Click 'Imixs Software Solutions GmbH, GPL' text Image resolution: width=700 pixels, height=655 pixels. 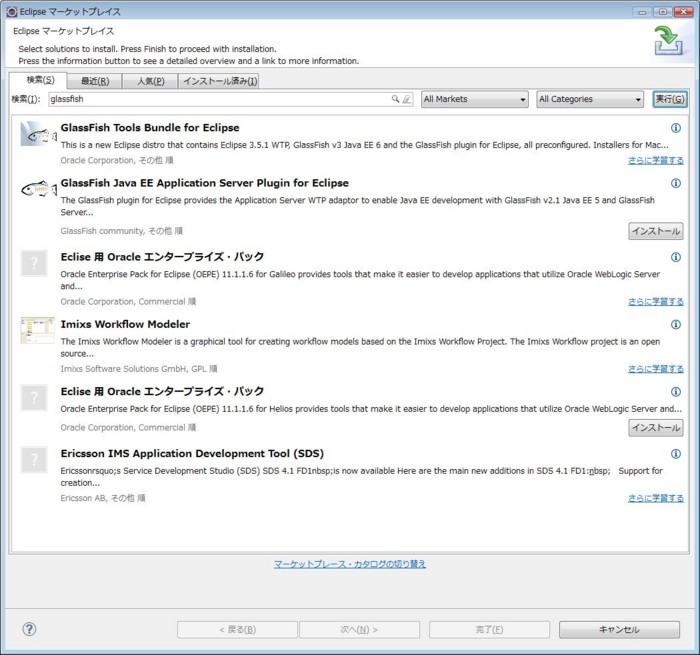[133, 369]
